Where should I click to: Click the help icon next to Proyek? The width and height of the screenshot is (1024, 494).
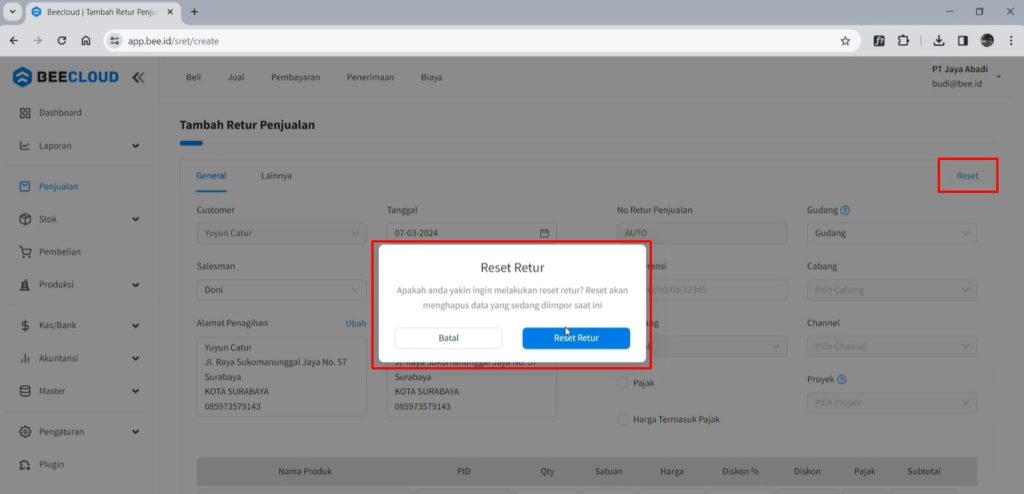click(x=842, y=379)
